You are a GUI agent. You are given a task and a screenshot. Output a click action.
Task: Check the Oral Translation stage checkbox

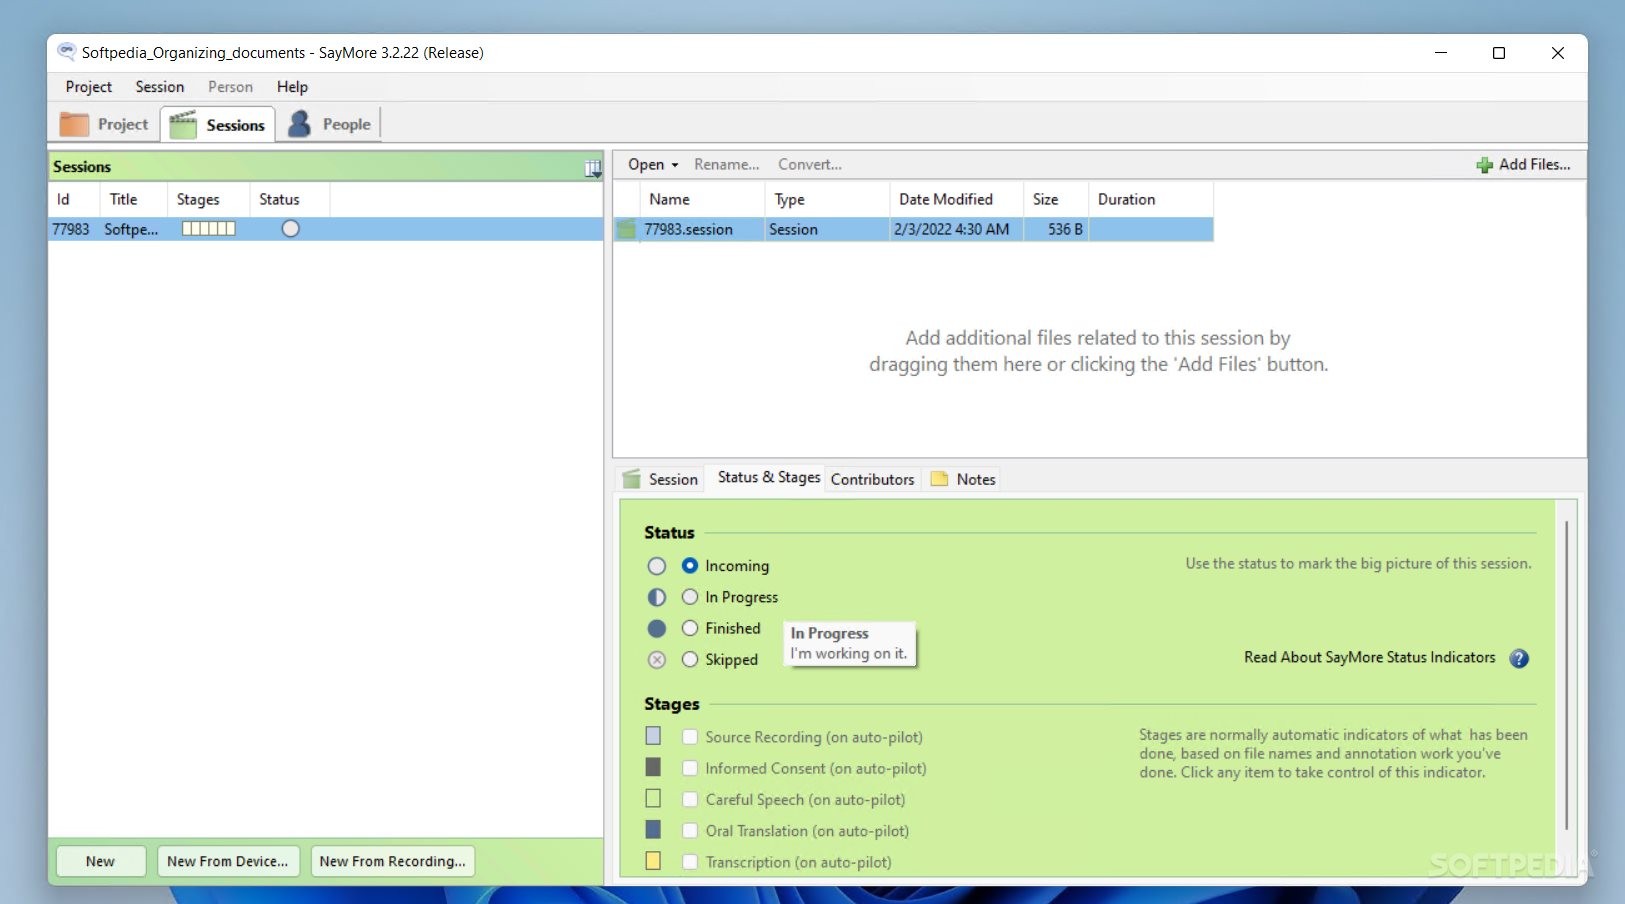click(690, 830)
